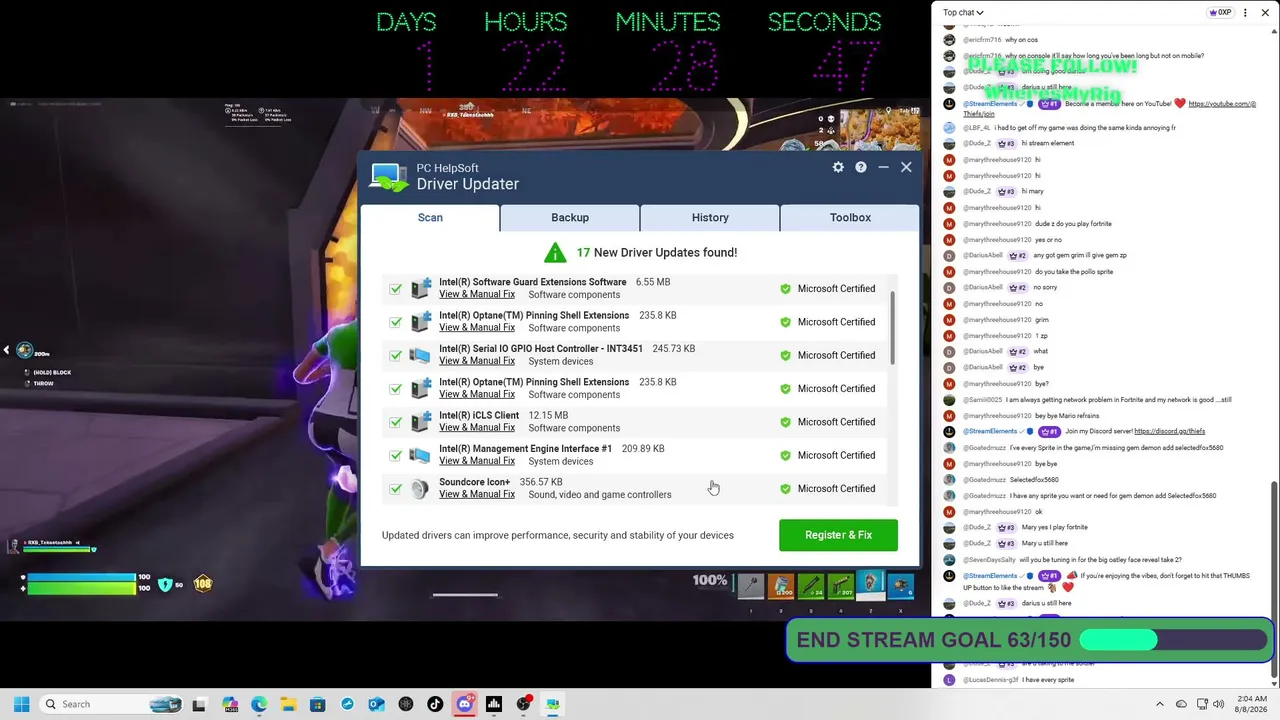Viewport: 1280px width, 720px height.
Task: Switch to Discord on the taskbar
Action: coord(464,704)
